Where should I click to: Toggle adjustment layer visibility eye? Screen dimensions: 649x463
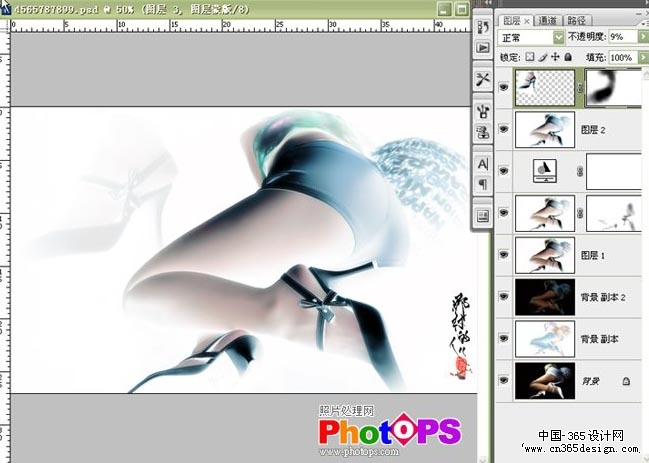503,170
